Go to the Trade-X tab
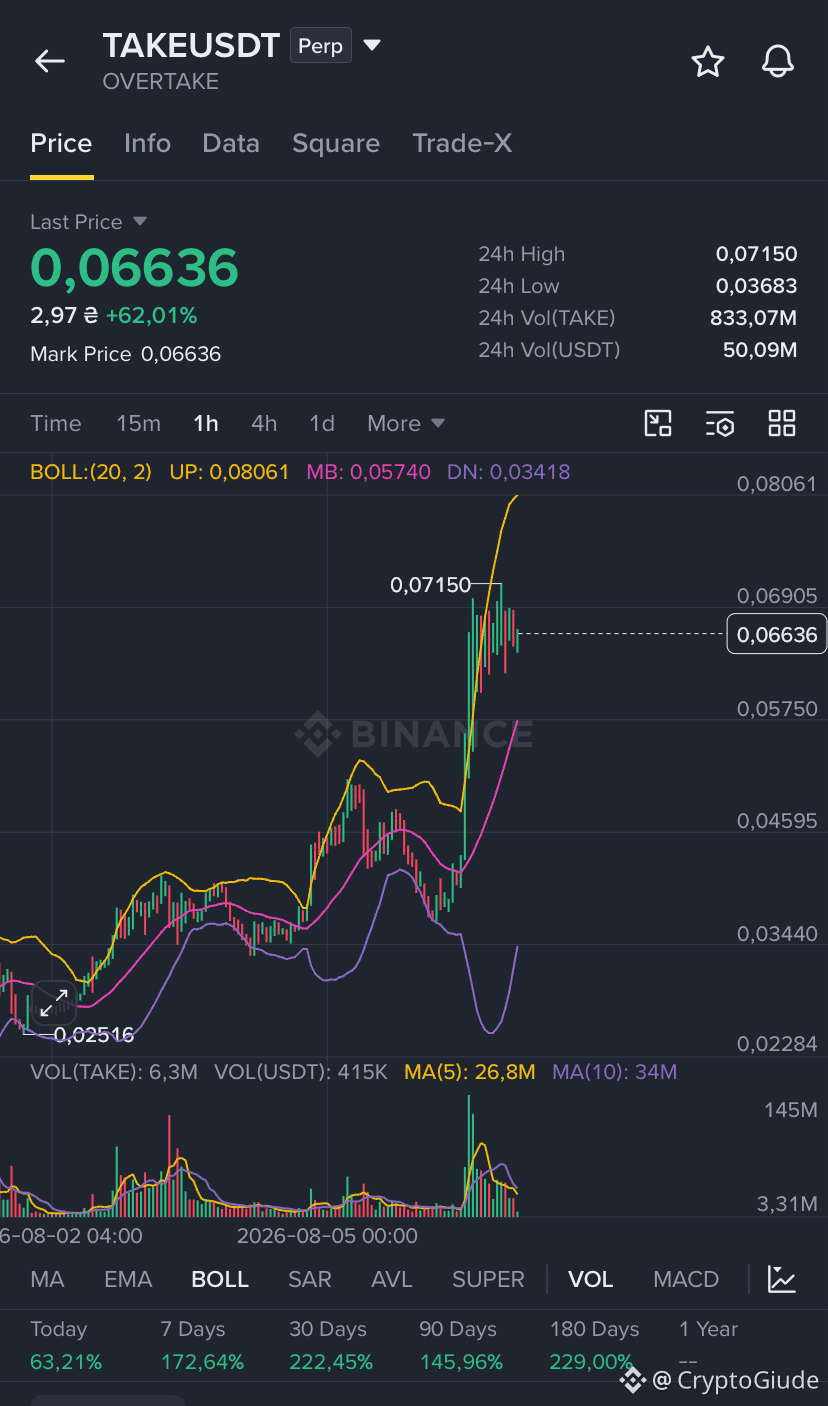 (x=462, y=143)
